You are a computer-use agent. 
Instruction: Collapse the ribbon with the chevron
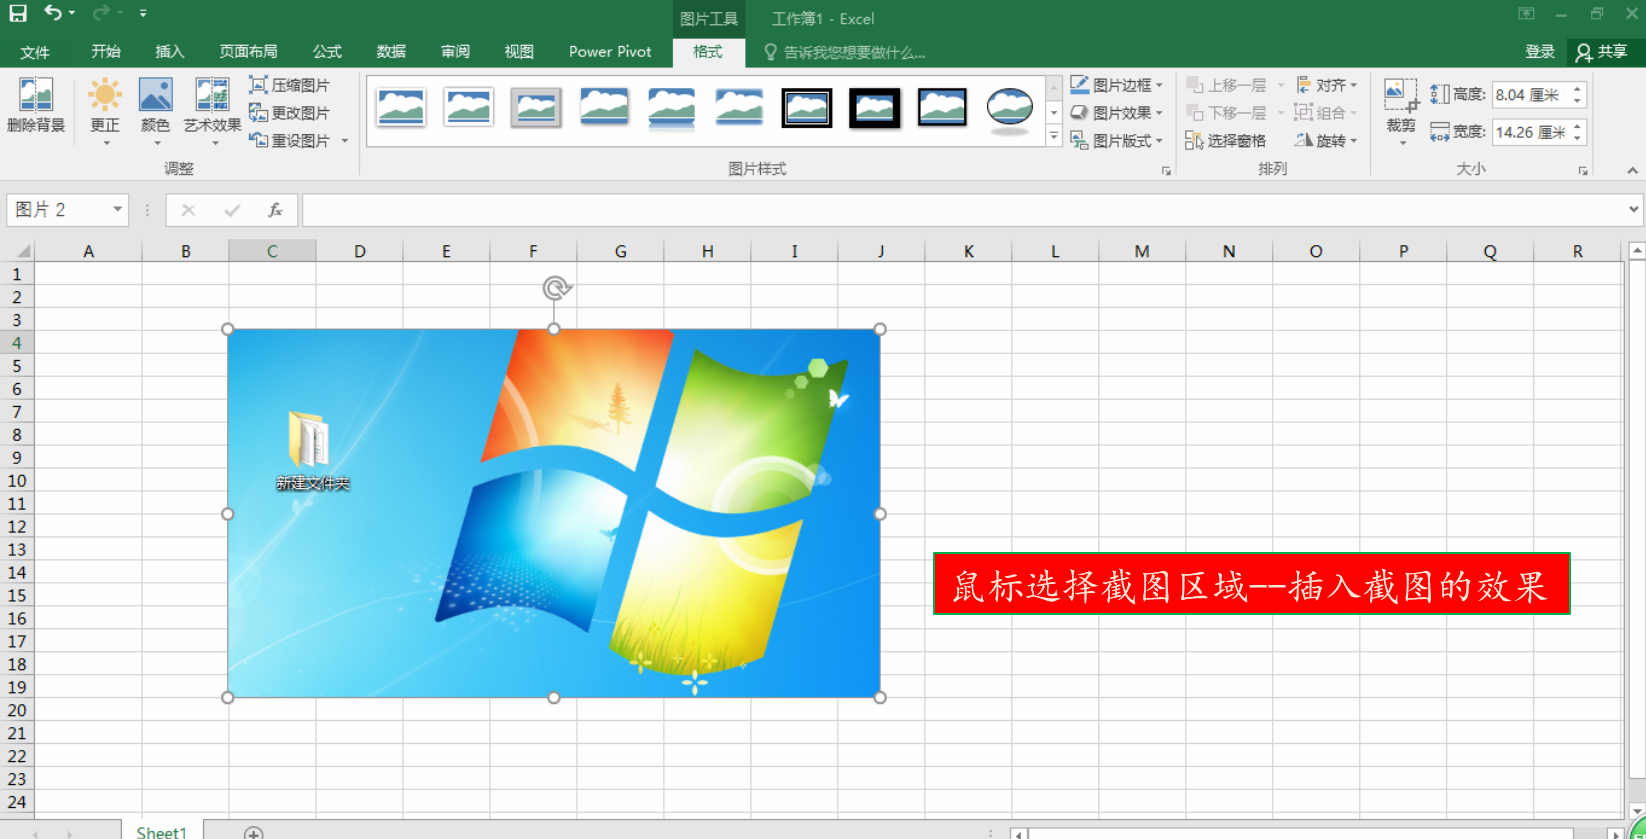tap(1632, 171)
